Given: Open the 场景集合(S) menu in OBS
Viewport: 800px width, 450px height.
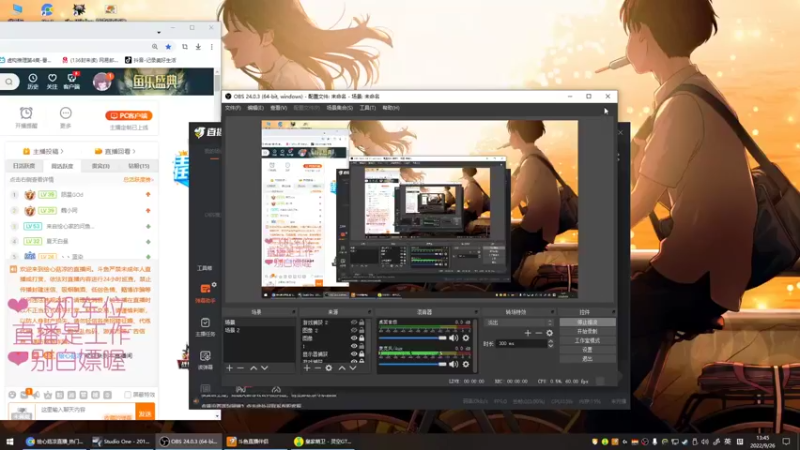Looking at the screenshot, I should pos(339,108).
